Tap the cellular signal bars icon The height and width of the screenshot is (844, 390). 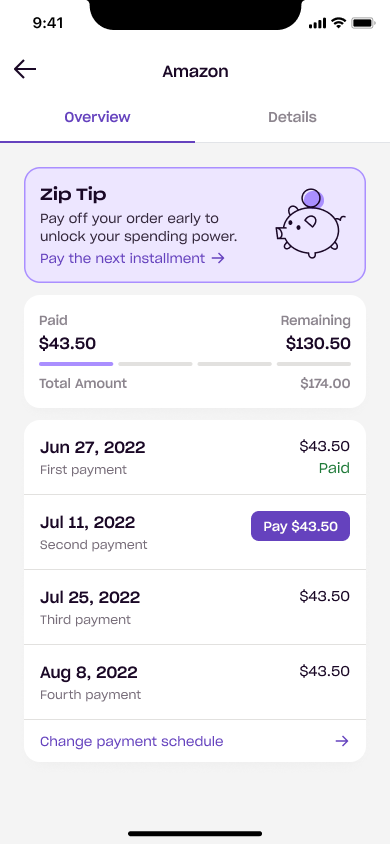pos(317,23)
